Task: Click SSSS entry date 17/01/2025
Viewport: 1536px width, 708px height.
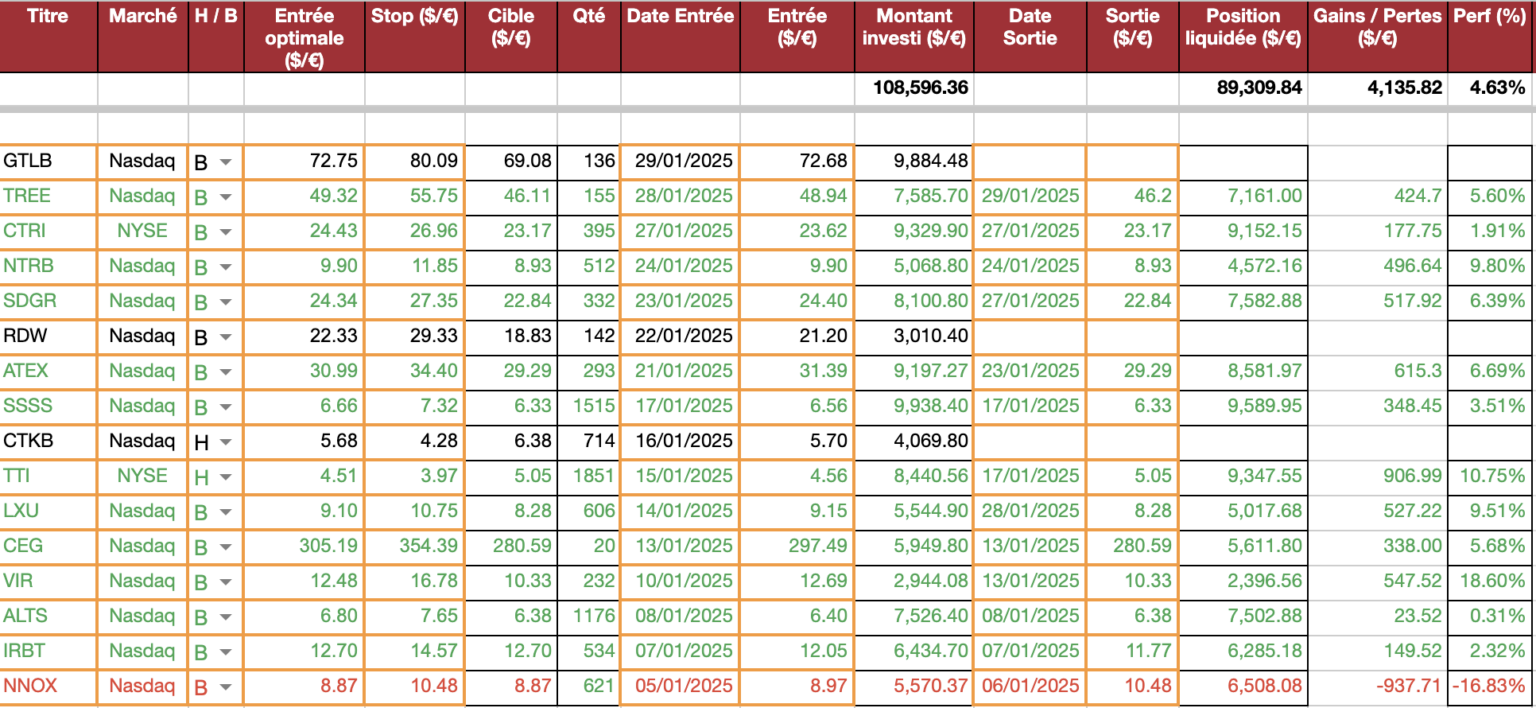Action: click(x=680, y=406)
